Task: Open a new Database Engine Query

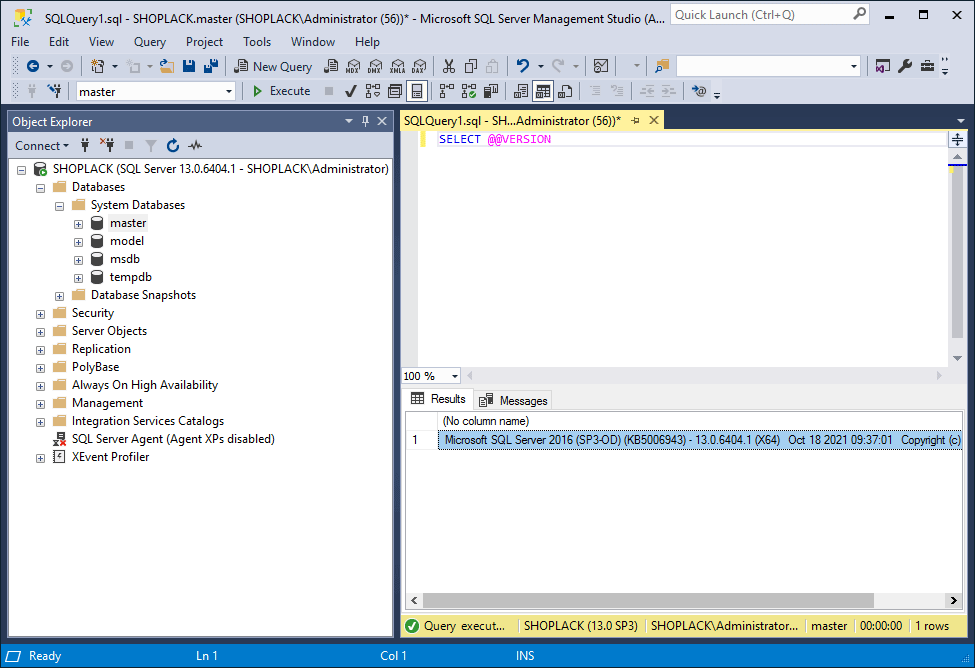Action: 331,66
